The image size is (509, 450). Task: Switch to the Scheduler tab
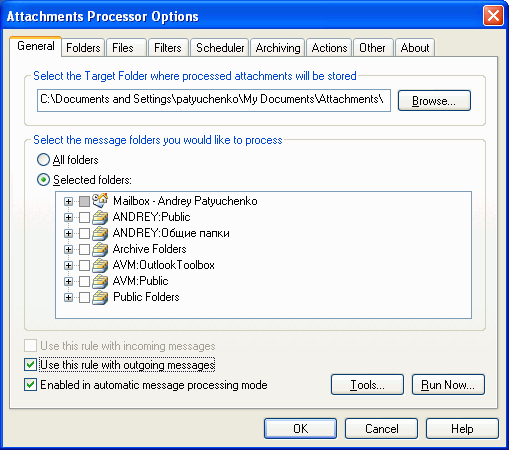pos(220,48)
